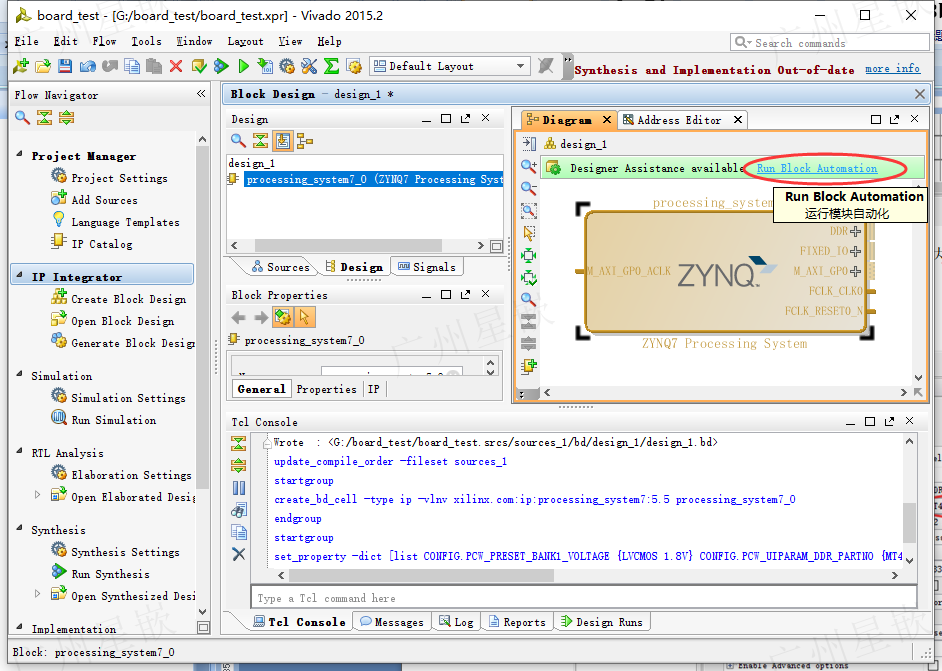Click the Flow Navigator vertical scrollbar
The image size is (942, 671).
click(x=202, y=318)
